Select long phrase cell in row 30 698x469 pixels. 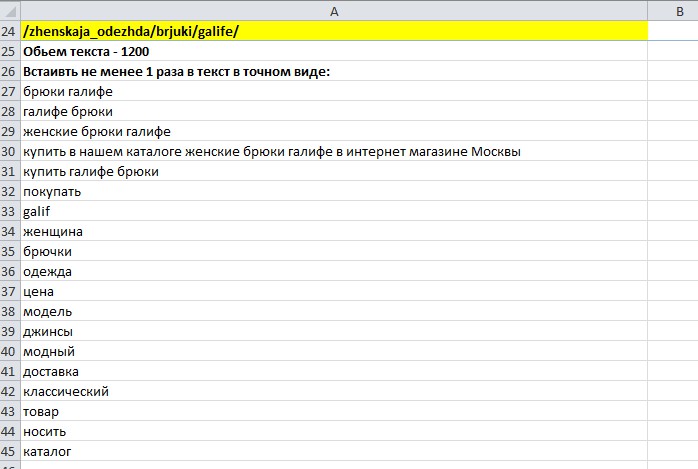(x=334, y=151)
